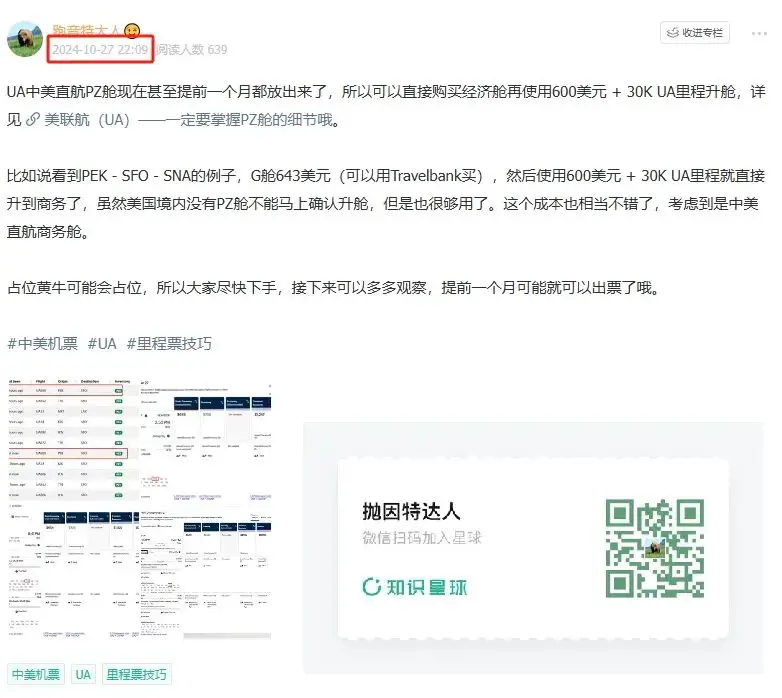
Task: Select the 里程票技巧 tag chip
Action: 137,675
